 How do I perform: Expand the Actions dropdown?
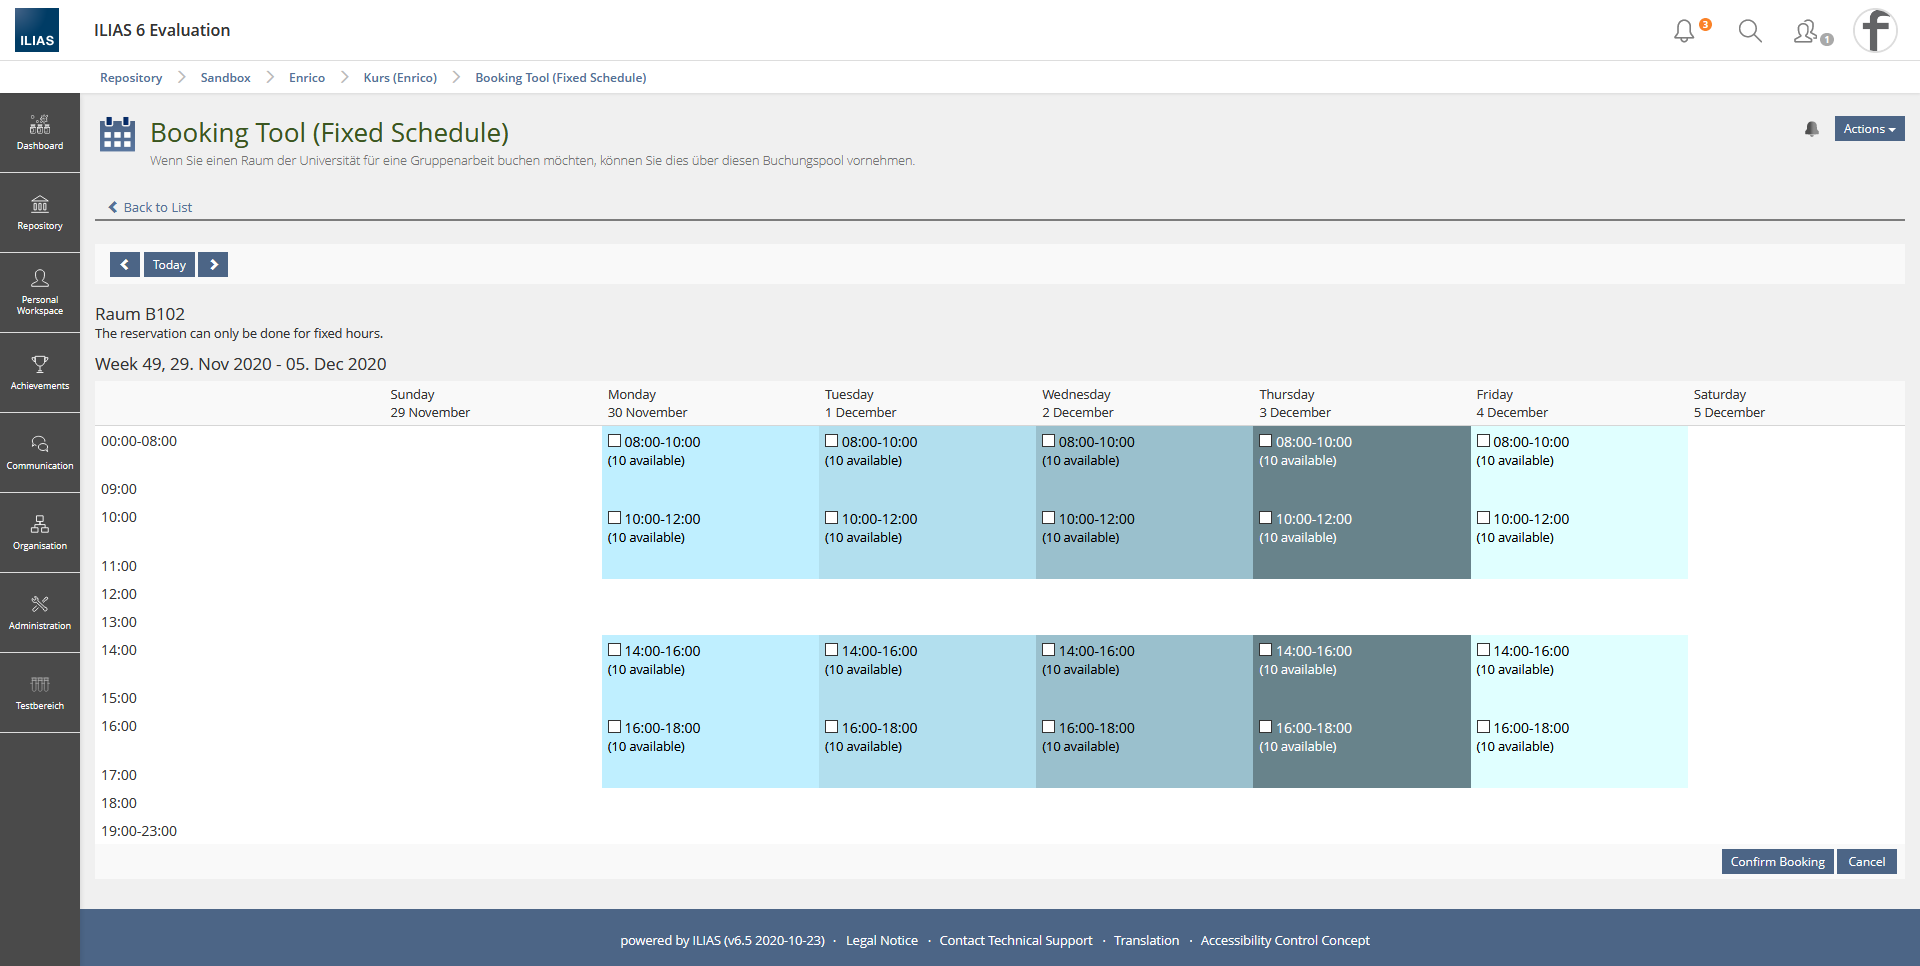click(x=1869, y=129)
